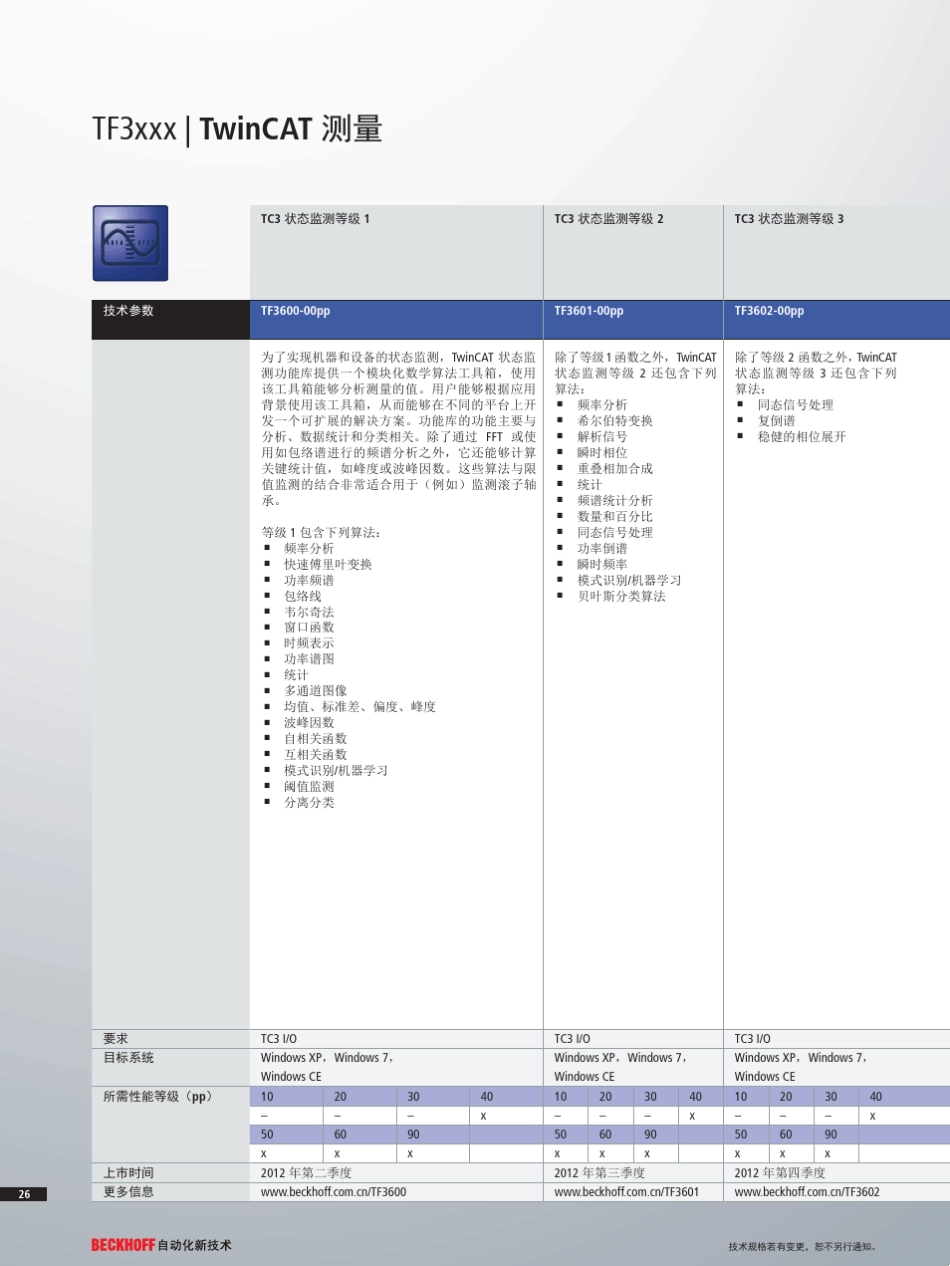950x1266 pixels.
Task: Click the bullet '互相关函数'
Action: (x=316, y=755)
